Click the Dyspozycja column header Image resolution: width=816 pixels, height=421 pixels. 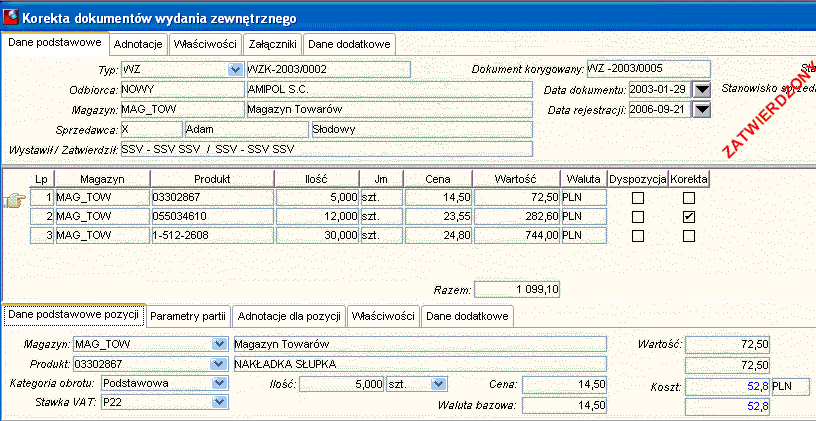click(x=638, y=179)
